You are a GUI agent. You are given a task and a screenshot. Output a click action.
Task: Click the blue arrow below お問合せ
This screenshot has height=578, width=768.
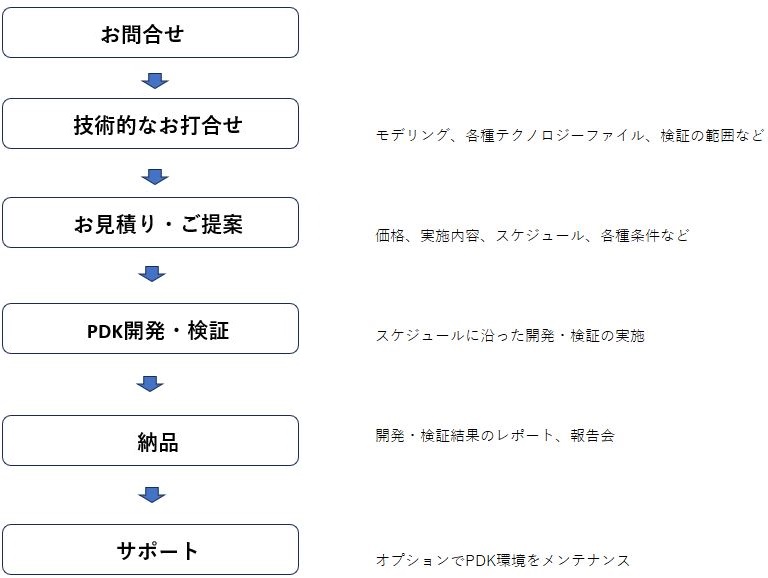point(155,80)
